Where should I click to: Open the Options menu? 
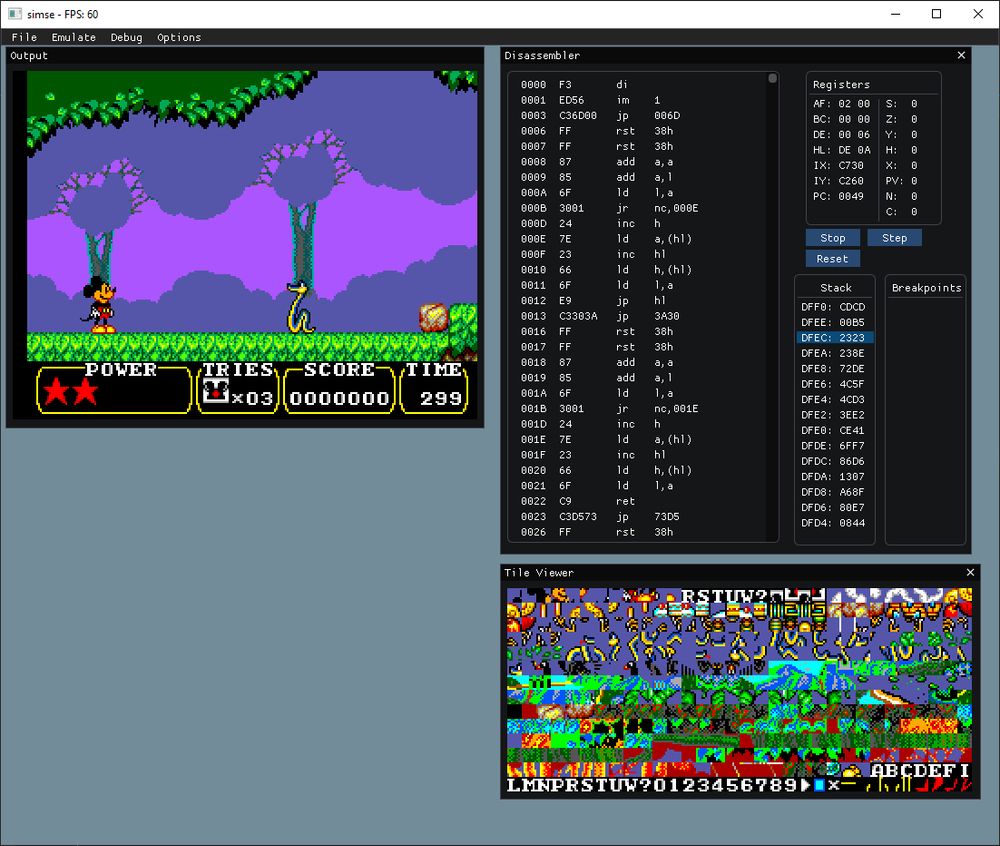(179, 37)
